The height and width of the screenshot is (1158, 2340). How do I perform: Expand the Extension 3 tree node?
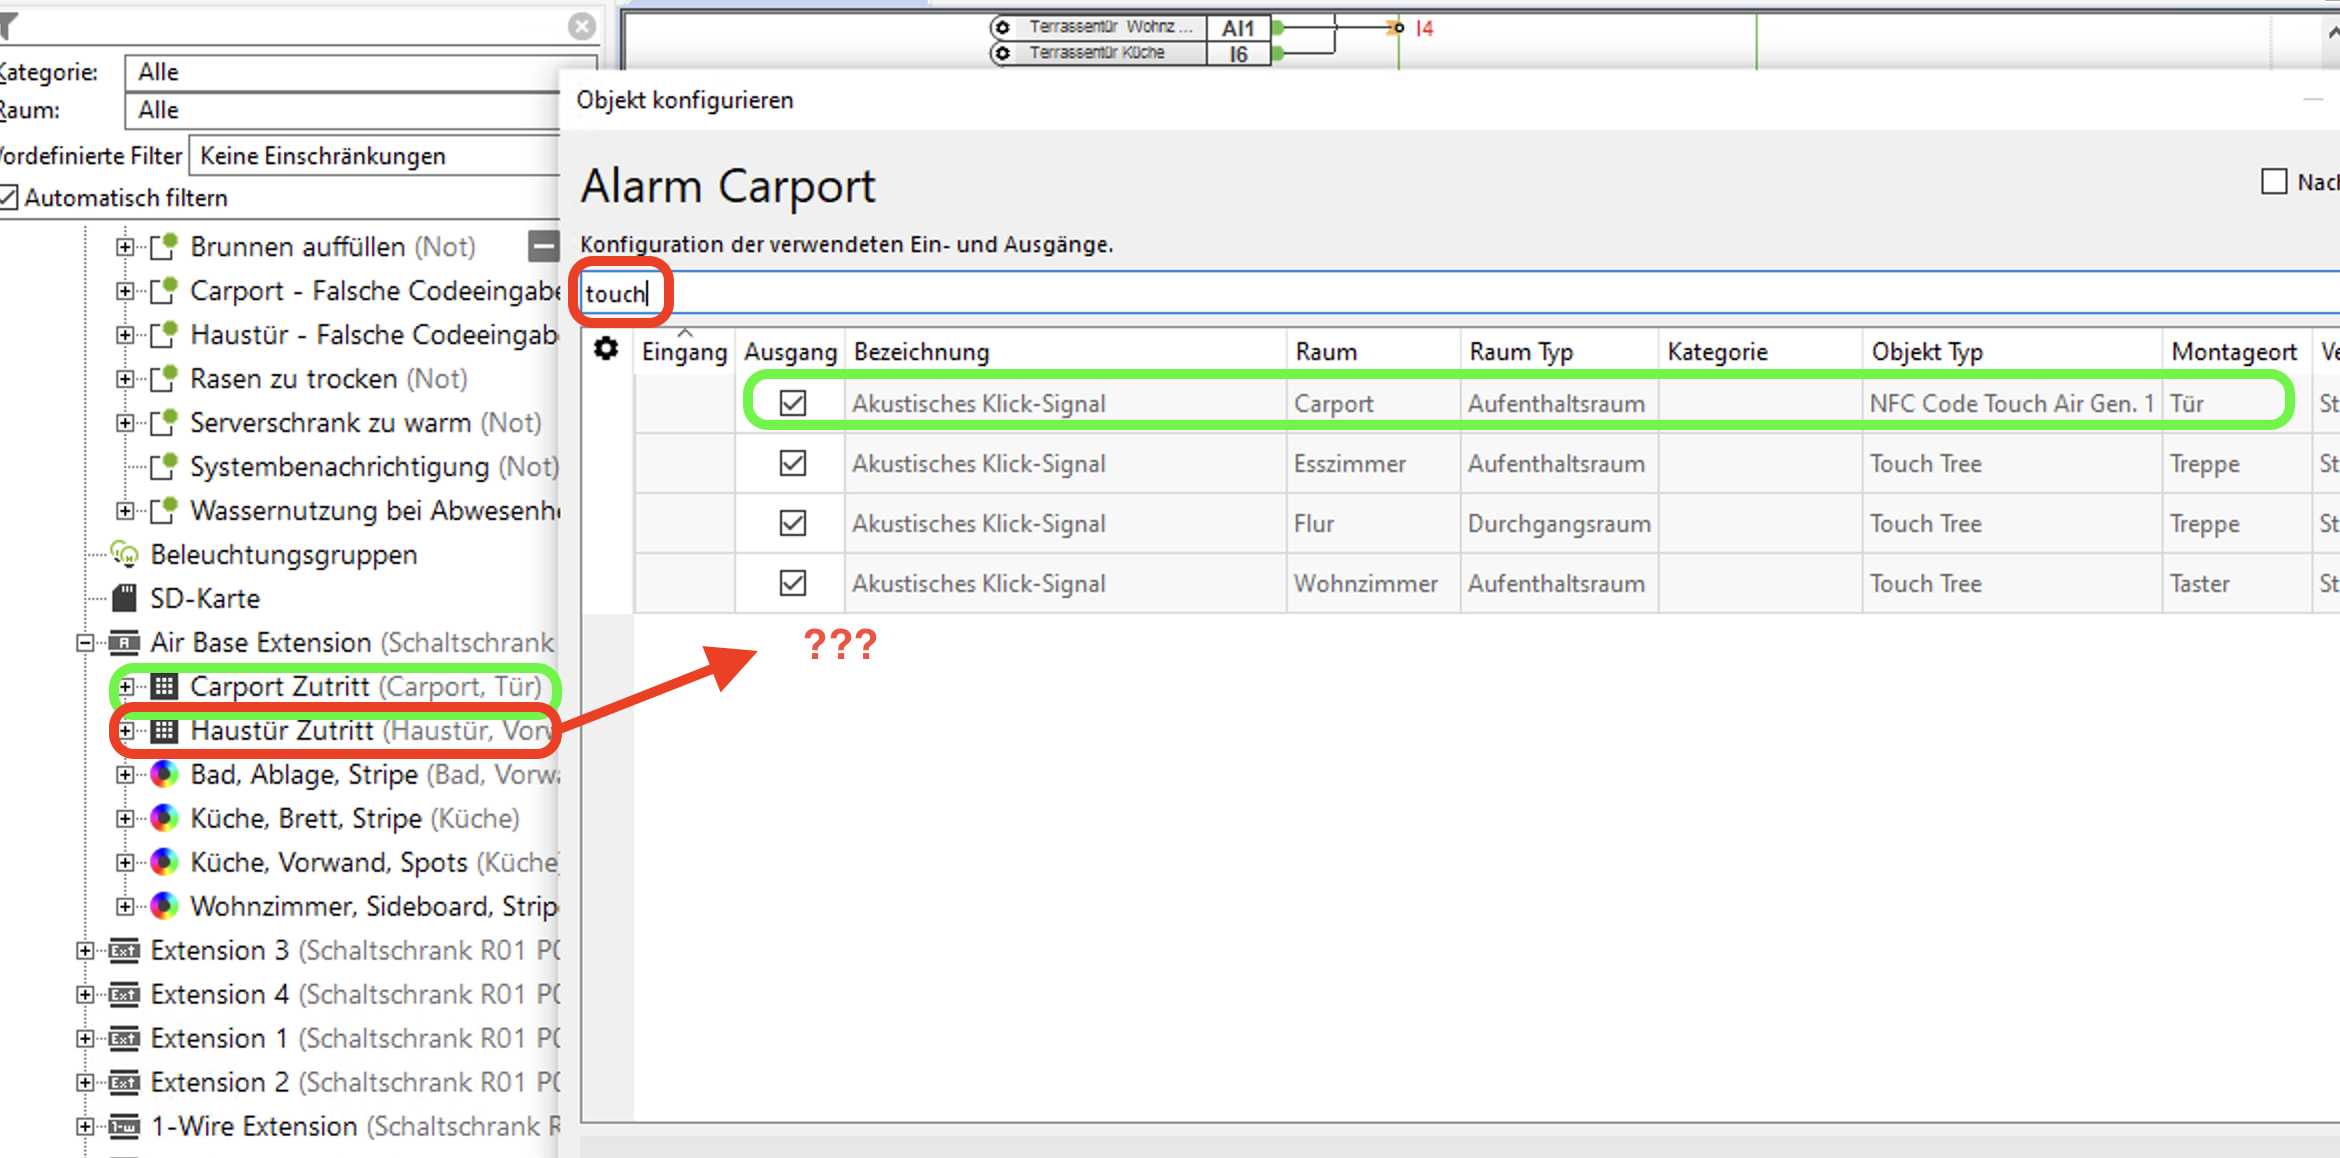tap(85, 951)
